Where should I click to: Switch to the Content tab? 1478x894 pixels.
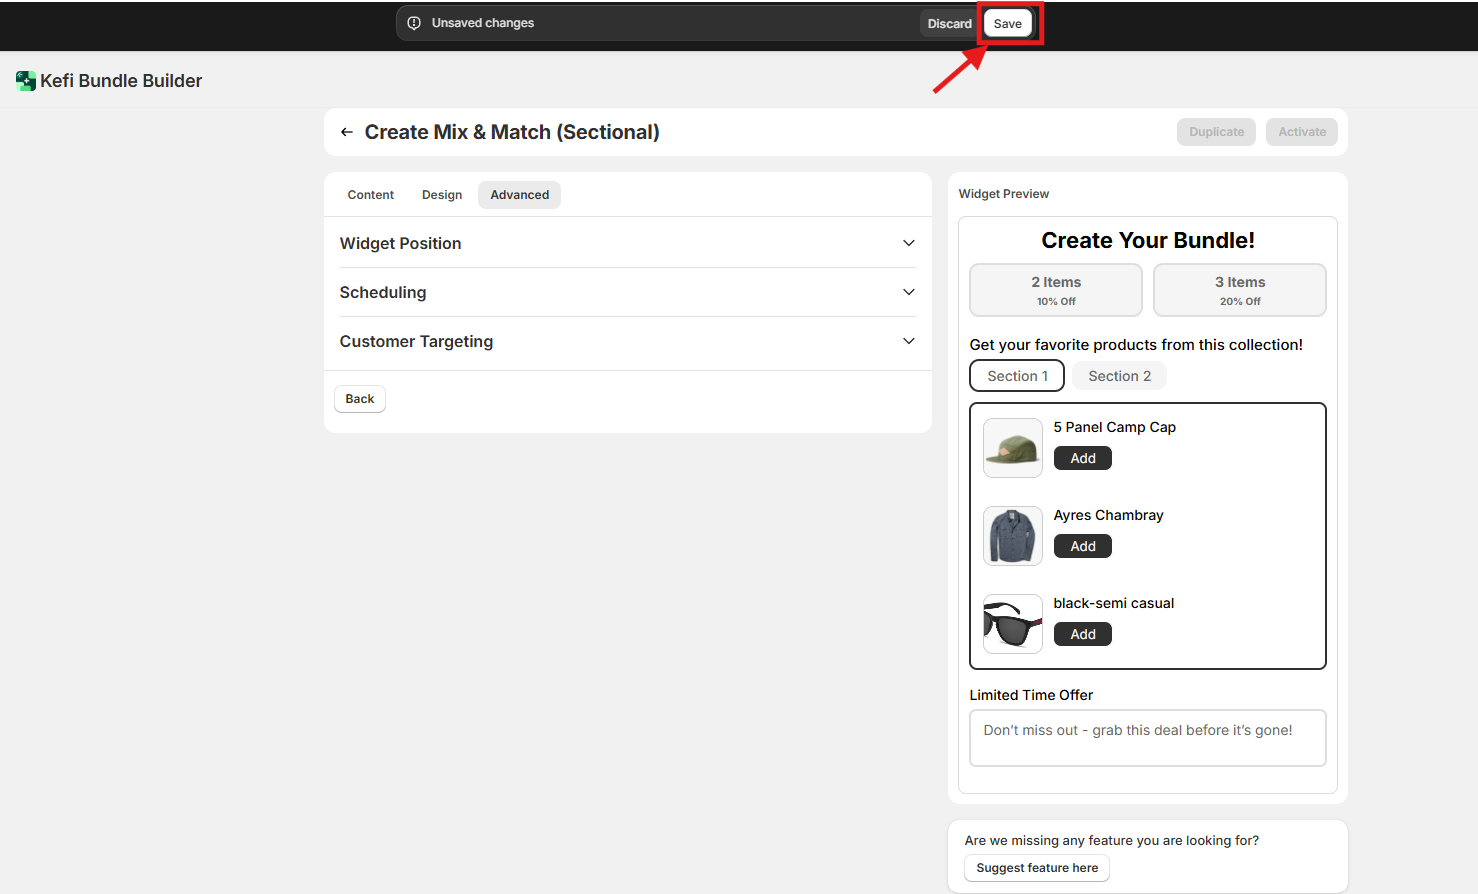(x=370, y=195)
